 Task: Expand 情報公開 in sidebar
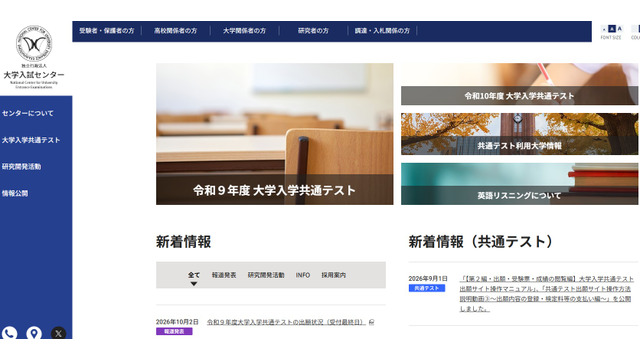pos(15,193)
